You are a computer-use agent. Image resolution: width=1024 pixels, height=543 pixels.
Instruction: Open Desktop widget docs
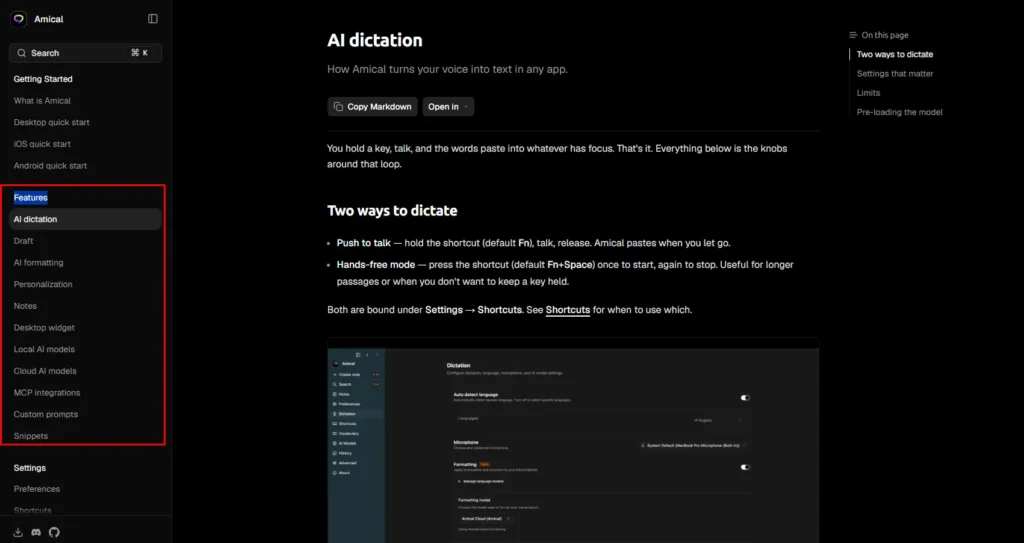(x=44, y=327)
